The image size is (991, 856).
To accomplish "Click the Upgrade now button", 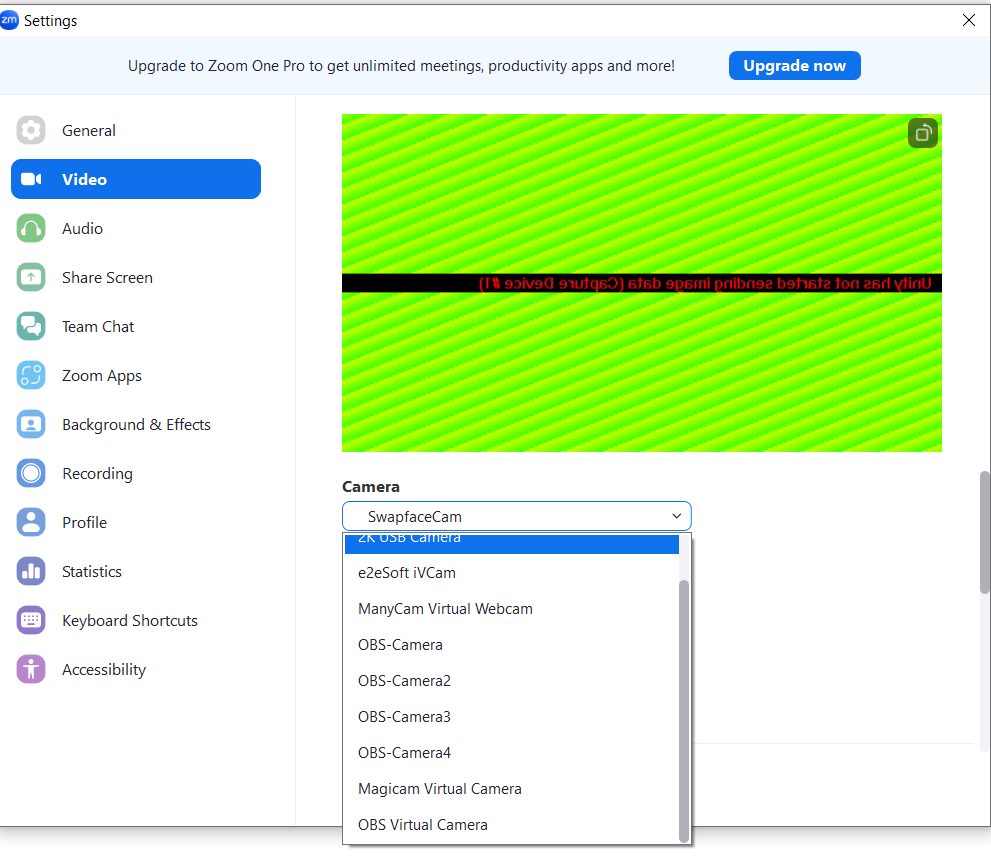I will 794,65.
